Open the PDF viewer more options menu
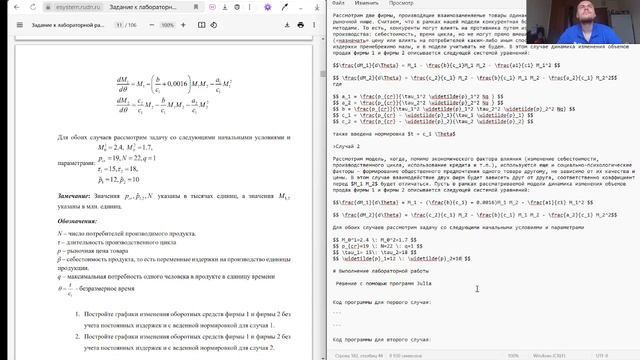Image resolution: width=640 pixels, height=360 pixels. click(314, 25)
